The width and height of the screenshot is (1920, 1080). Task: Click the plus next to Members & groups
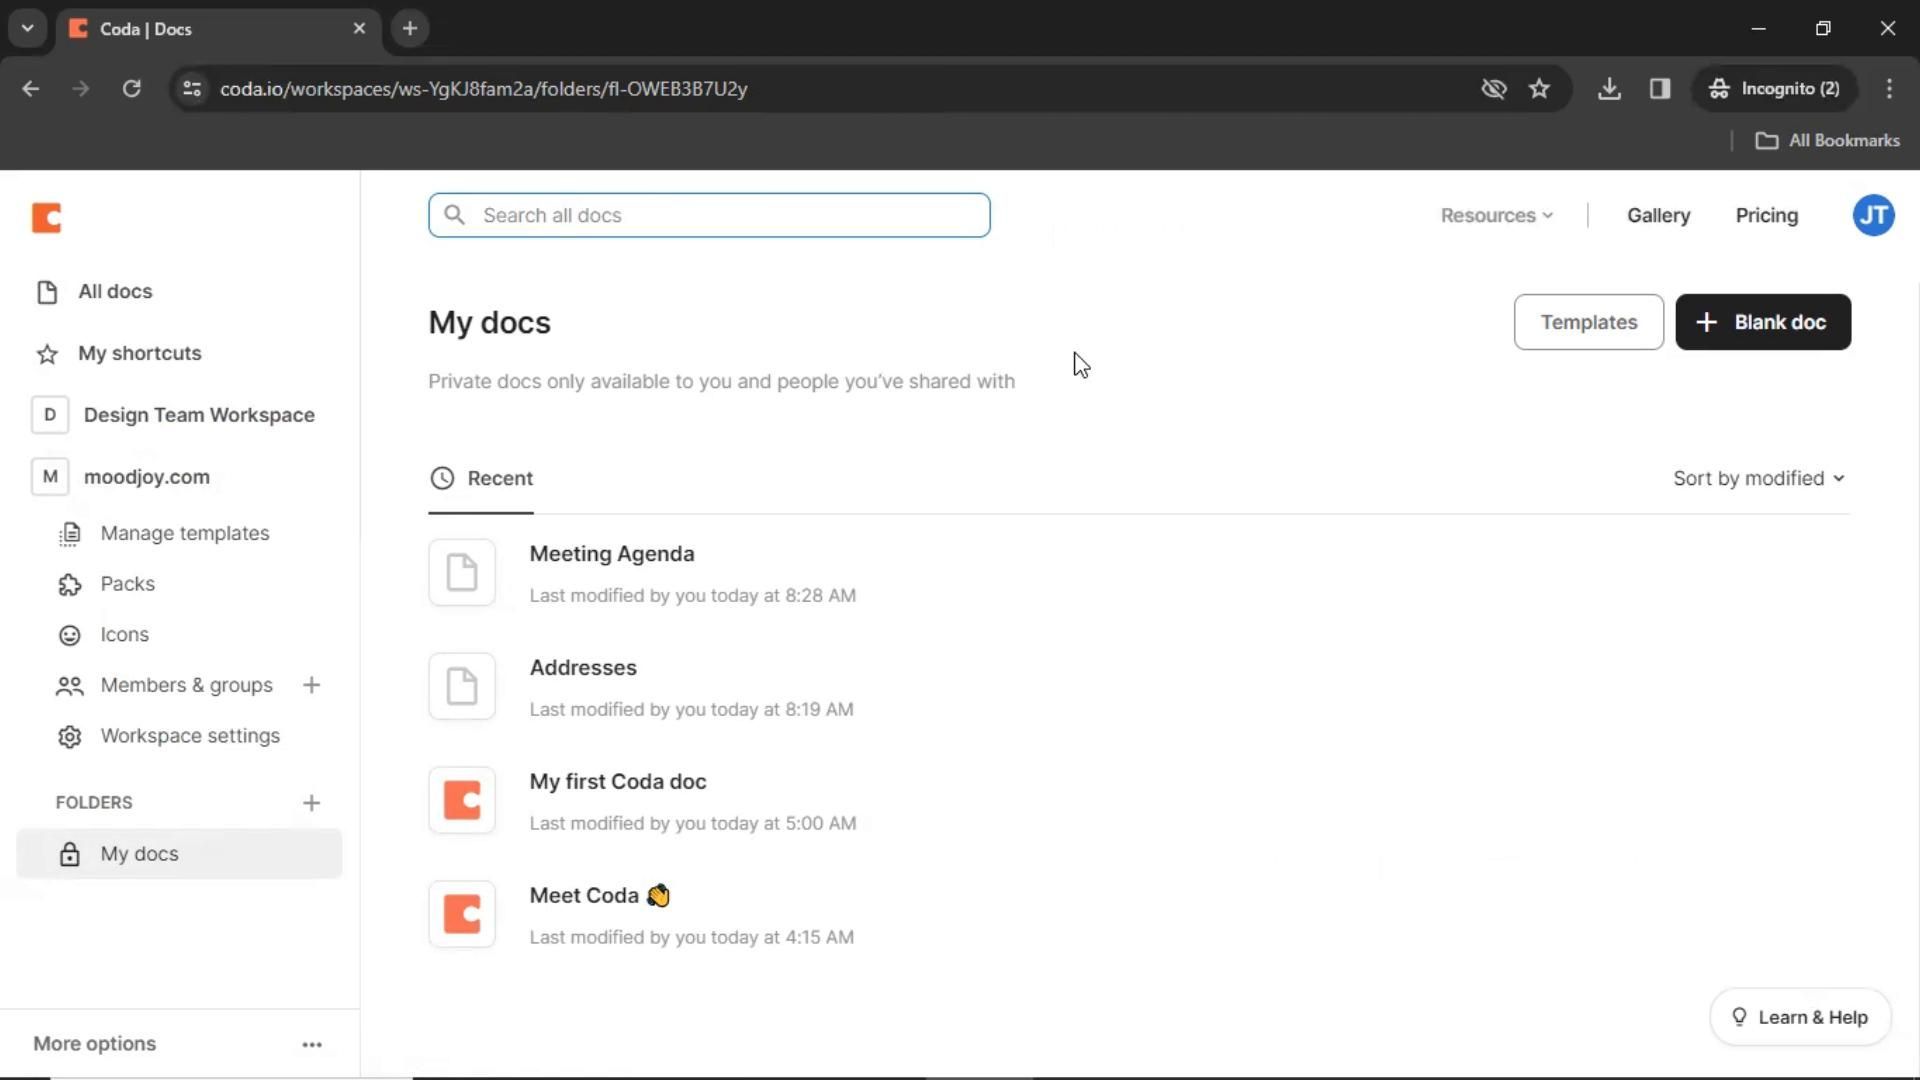(x=311, y=685)
